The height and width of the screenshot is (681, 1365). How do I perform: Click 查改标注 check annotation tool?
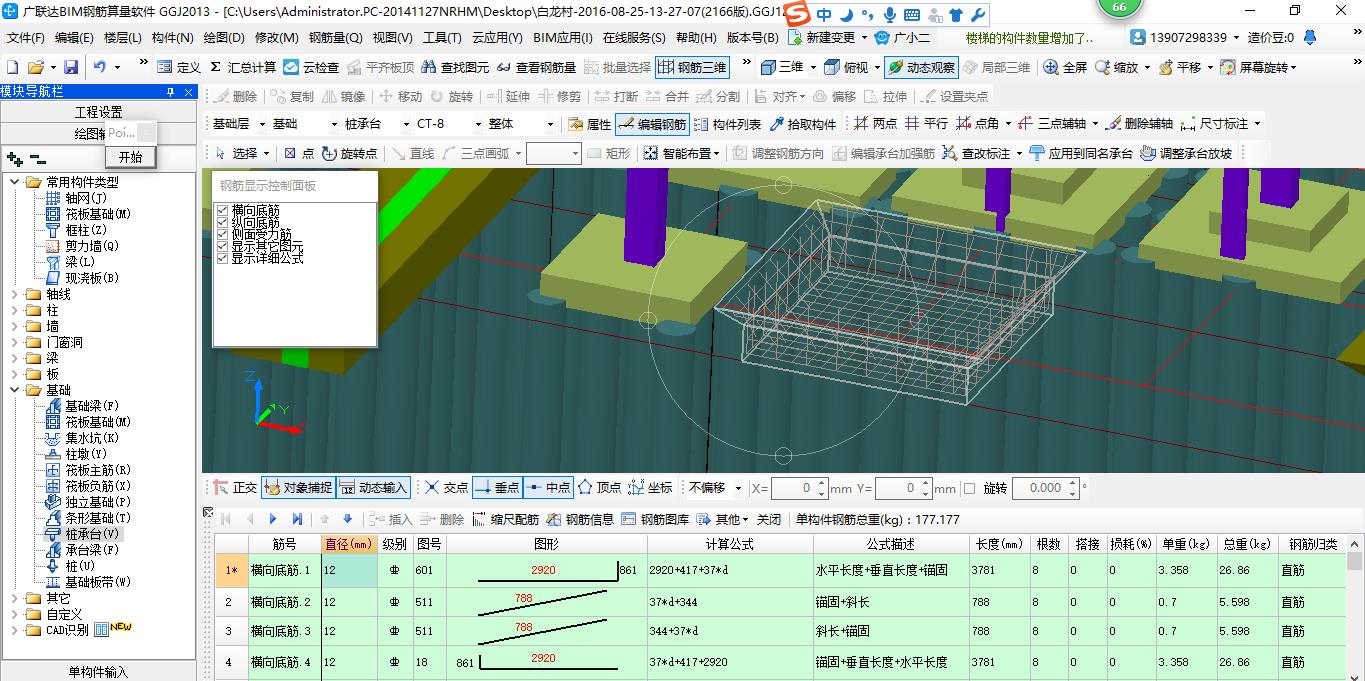click(976, 153)
